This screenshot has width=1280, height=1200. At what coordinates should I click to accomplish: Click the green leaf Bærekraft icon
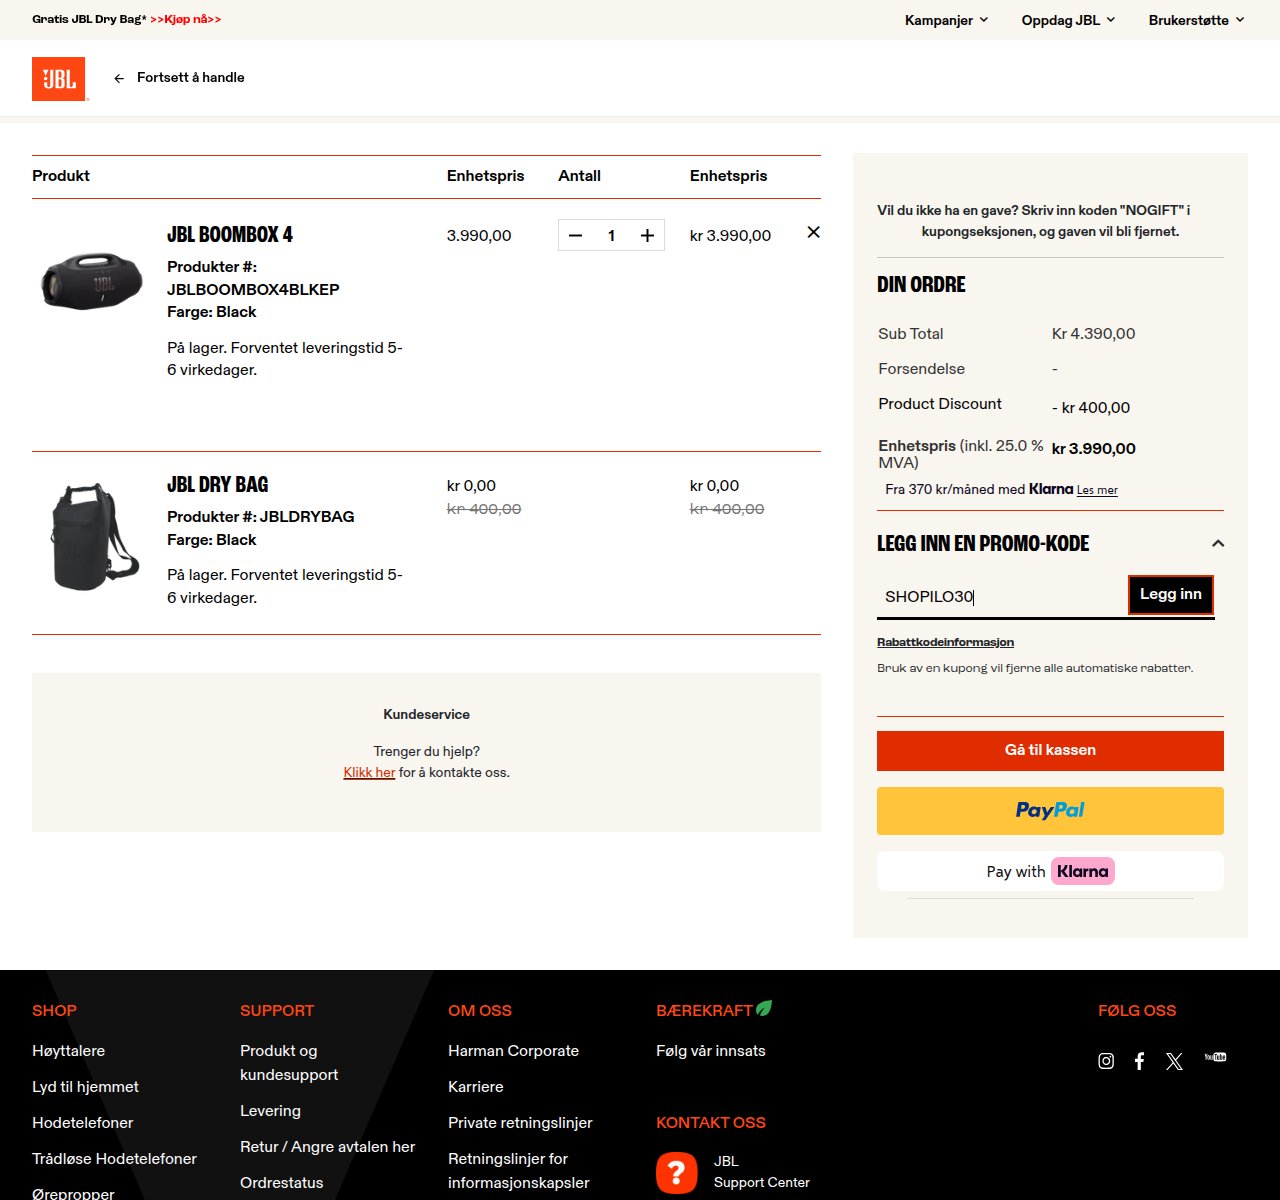tap(764, 1008)
